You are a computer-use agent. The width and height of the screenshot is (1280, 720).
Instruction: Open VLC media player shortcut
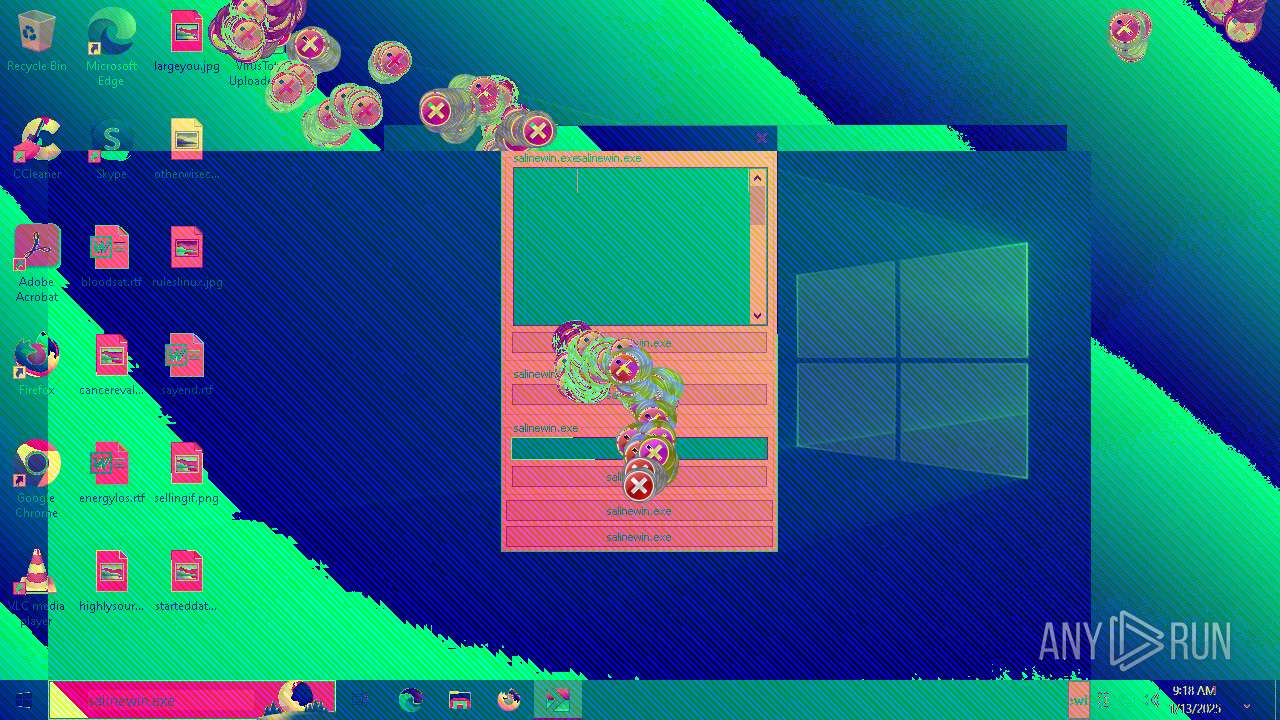click(x=37, y=587)
